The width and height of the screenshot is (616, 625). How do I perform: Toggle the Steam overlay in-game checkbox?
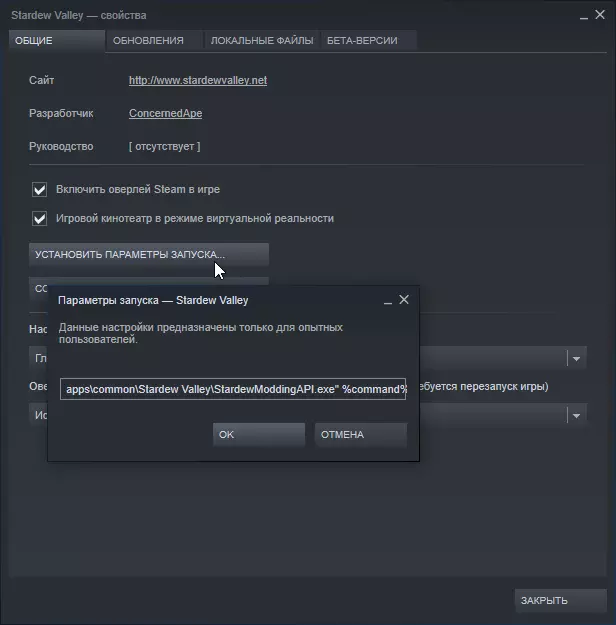(39, 189)
